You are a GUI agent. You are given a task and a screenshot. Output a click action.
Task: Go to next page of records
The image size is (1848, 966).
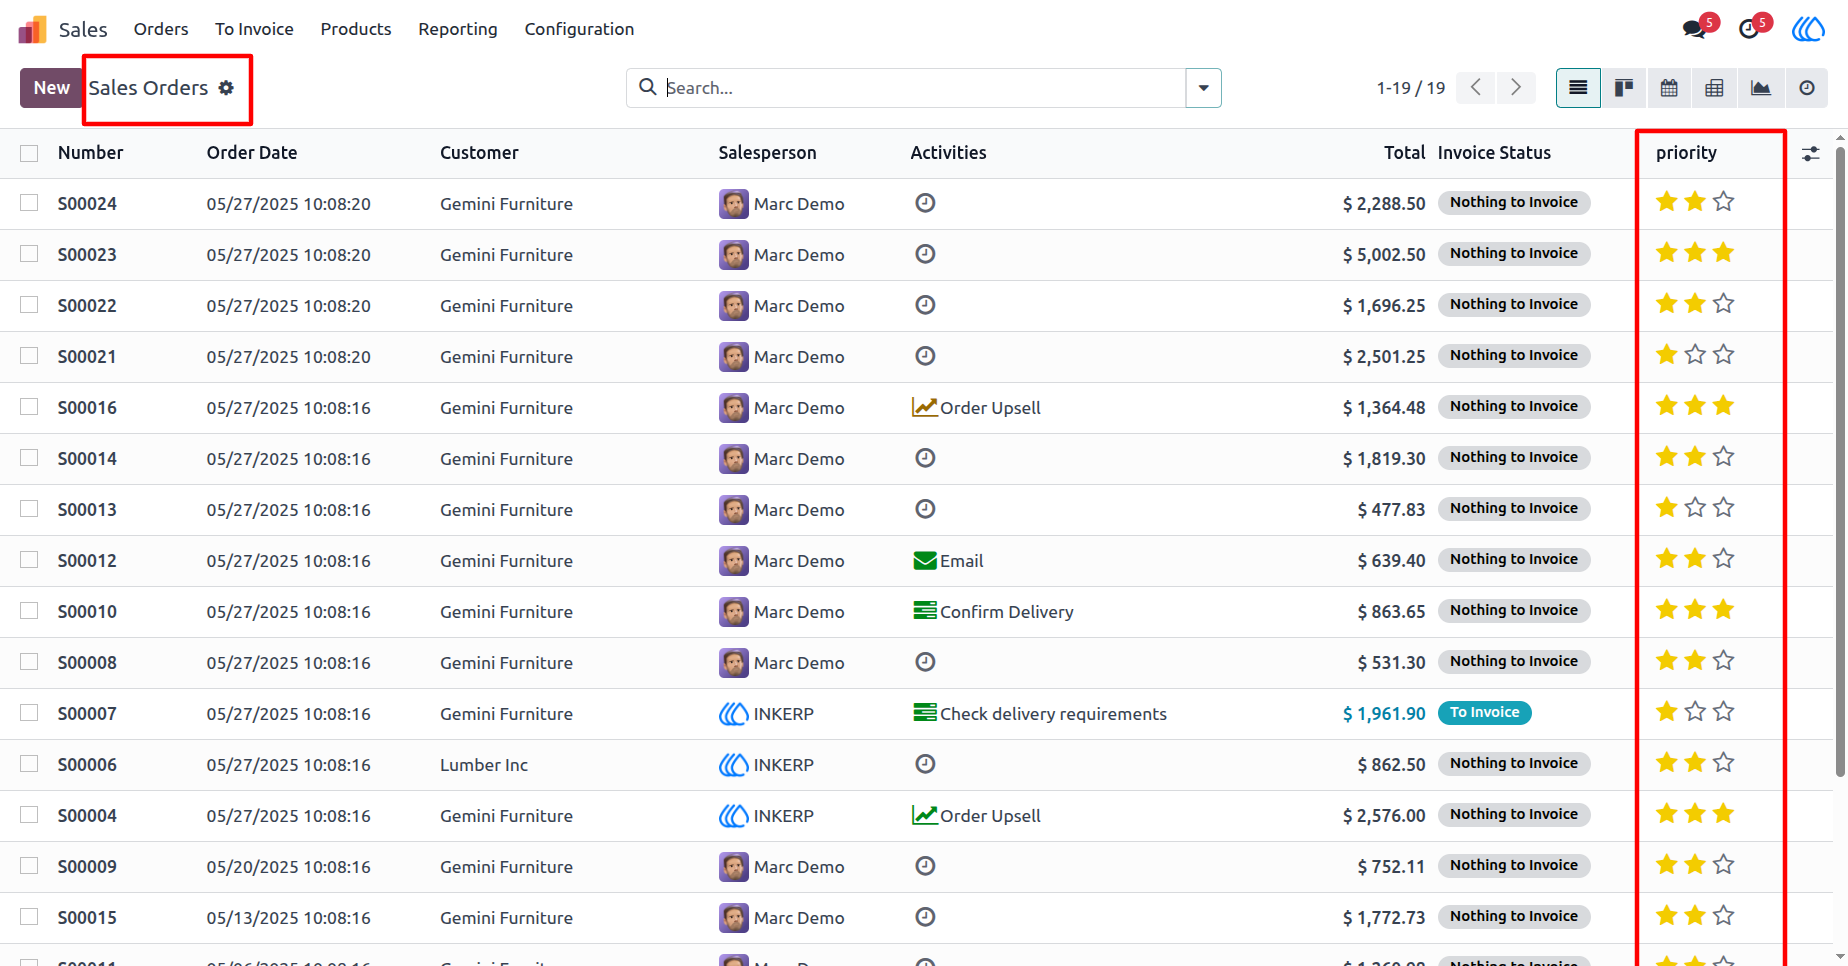(x=1516, y=88)
